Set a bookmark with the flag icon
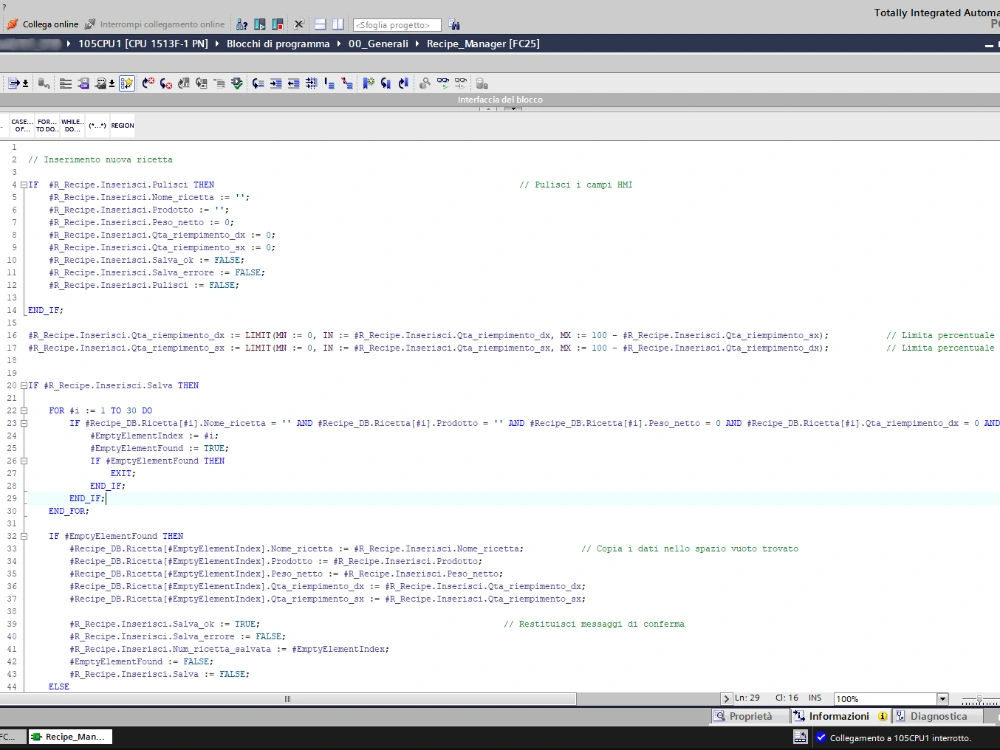 pos(368,83)
